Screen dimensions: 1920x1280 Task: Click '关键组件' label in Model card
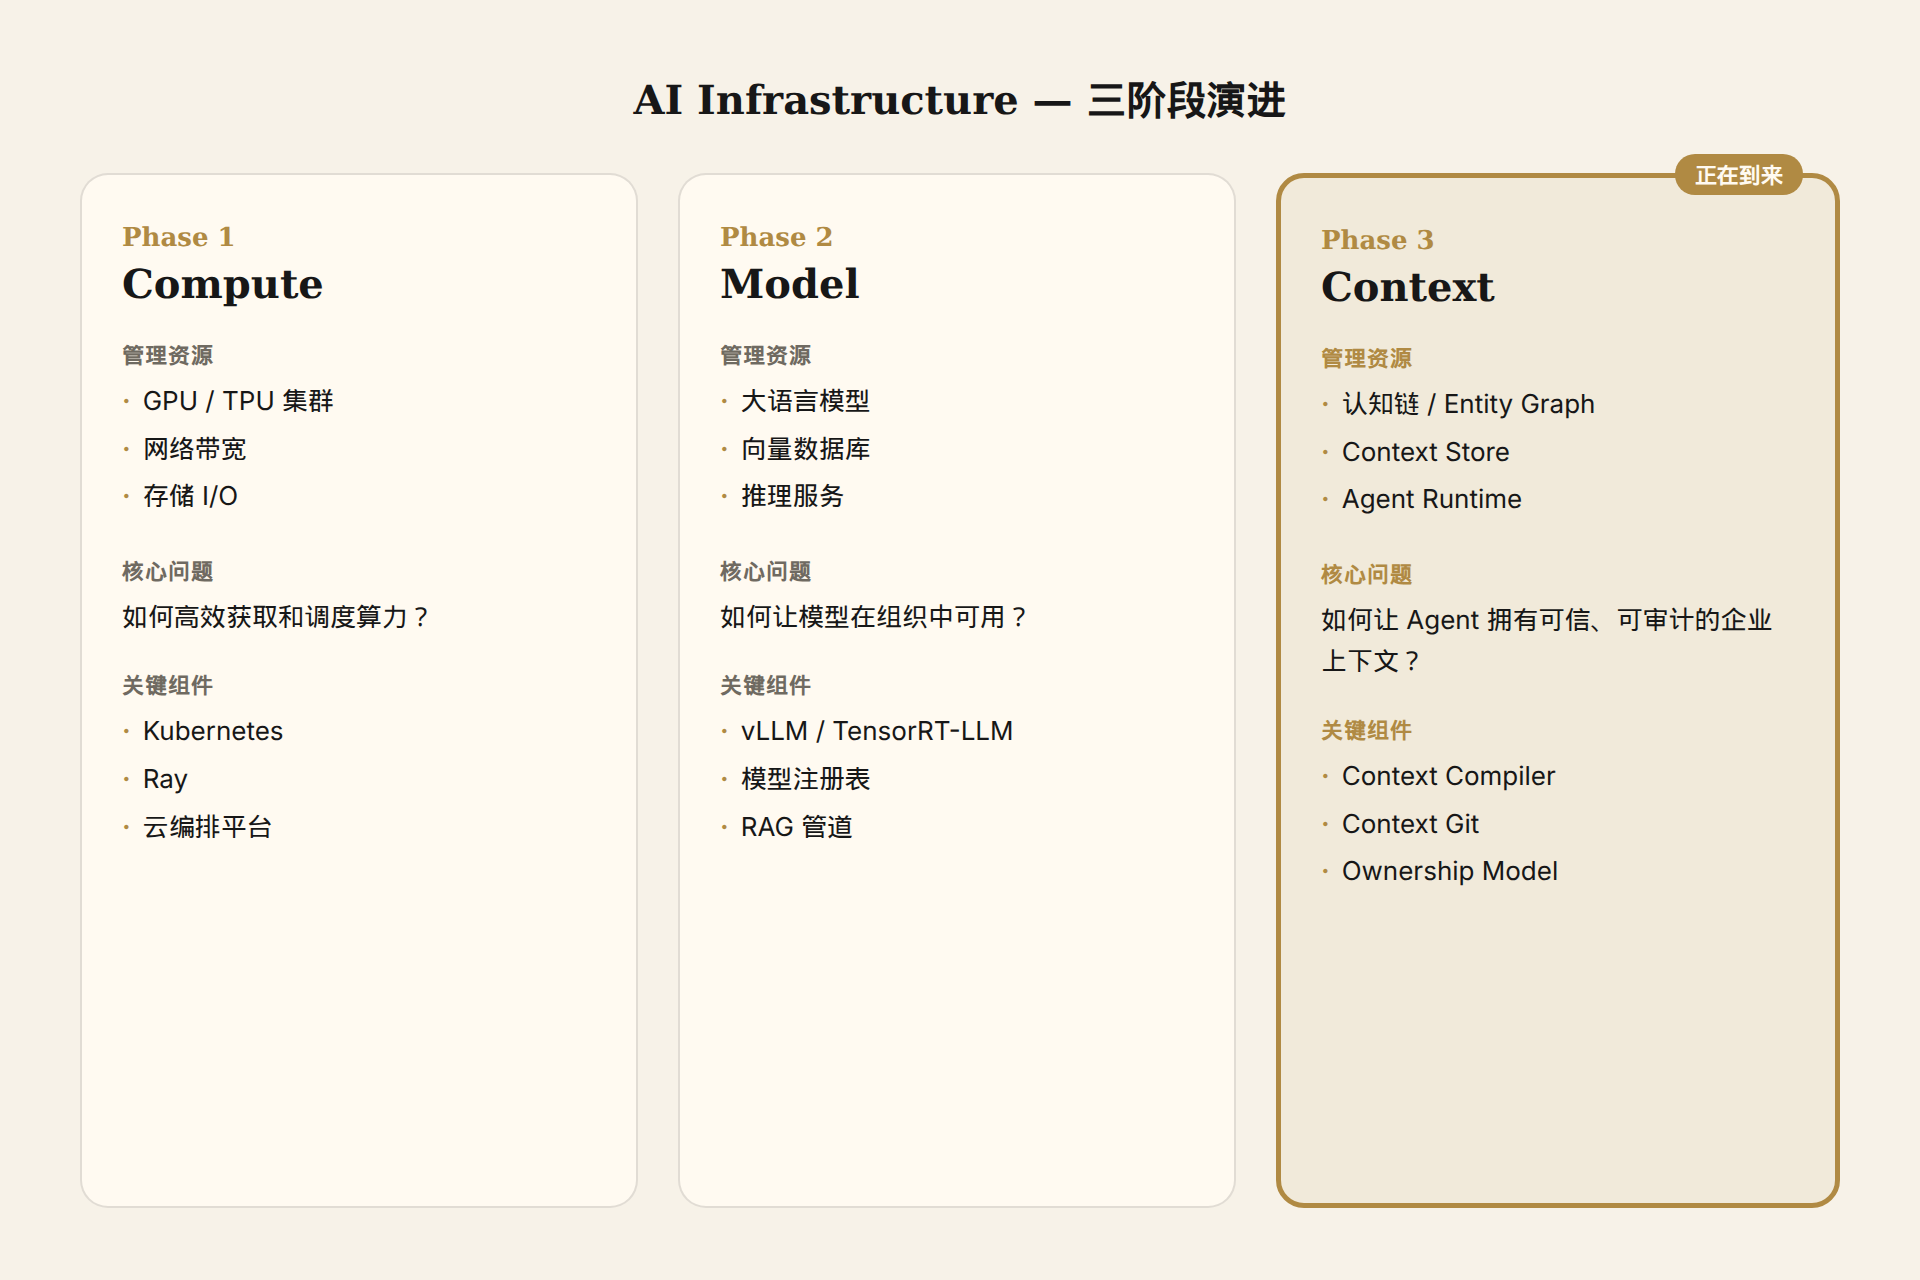coord(765,685)
